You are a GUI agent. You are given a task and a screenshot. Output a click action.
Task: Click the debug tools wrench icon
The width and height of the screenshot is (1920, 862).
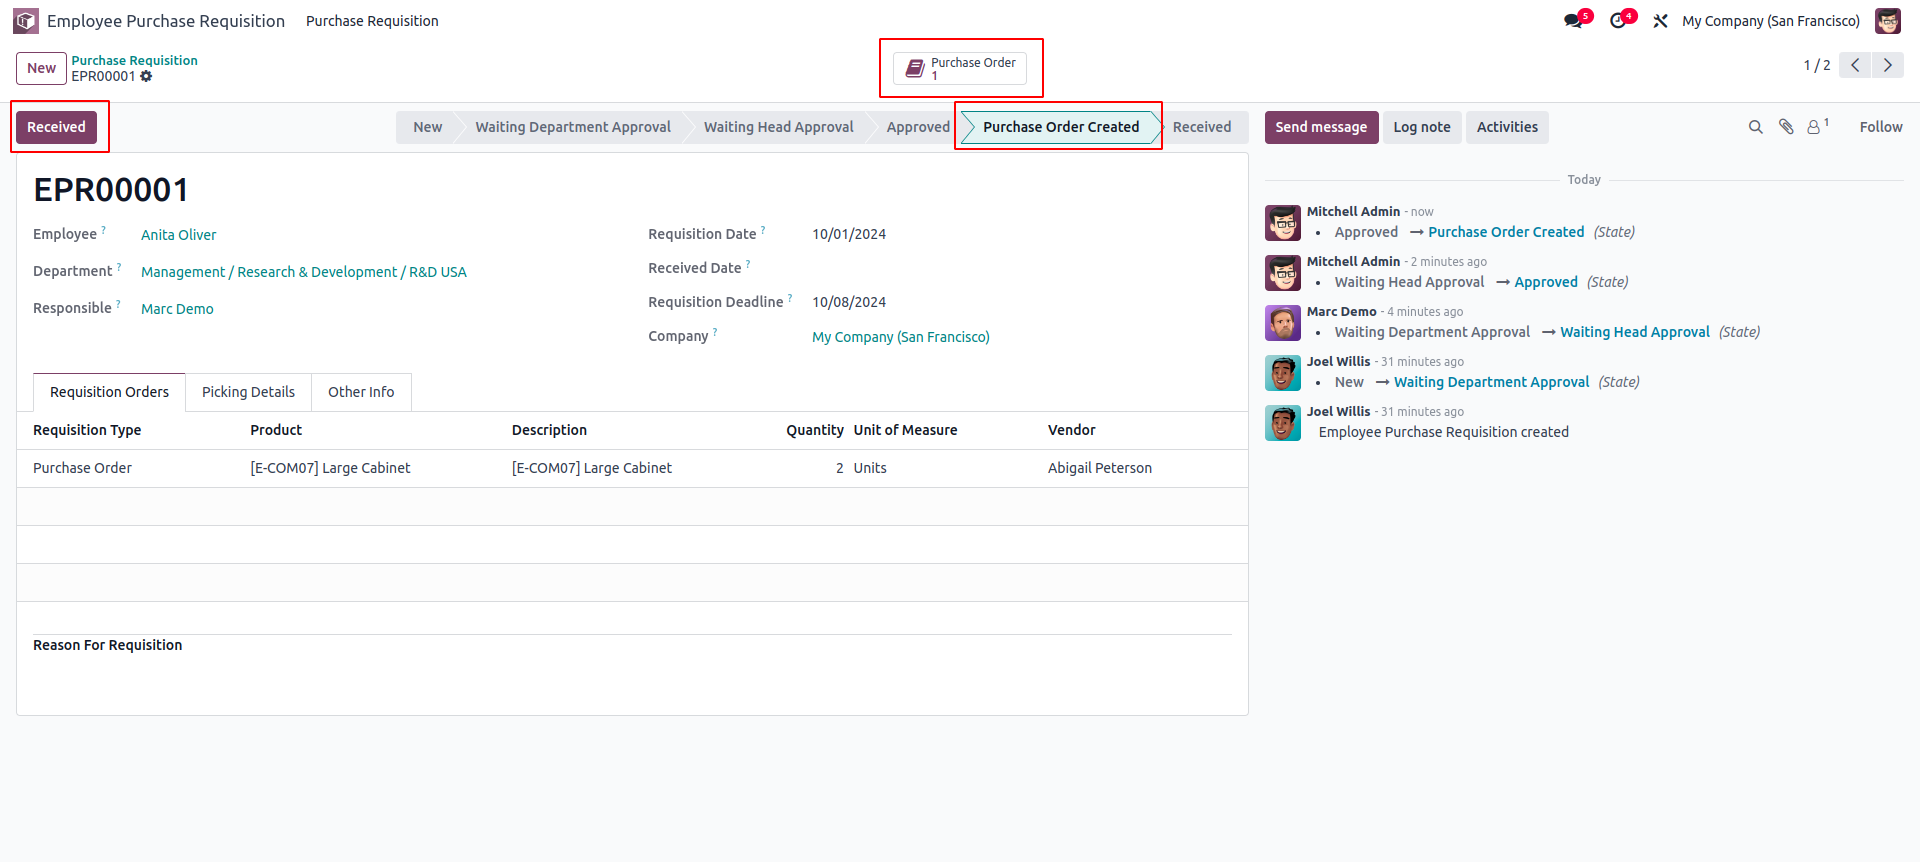click(1660, 21)
